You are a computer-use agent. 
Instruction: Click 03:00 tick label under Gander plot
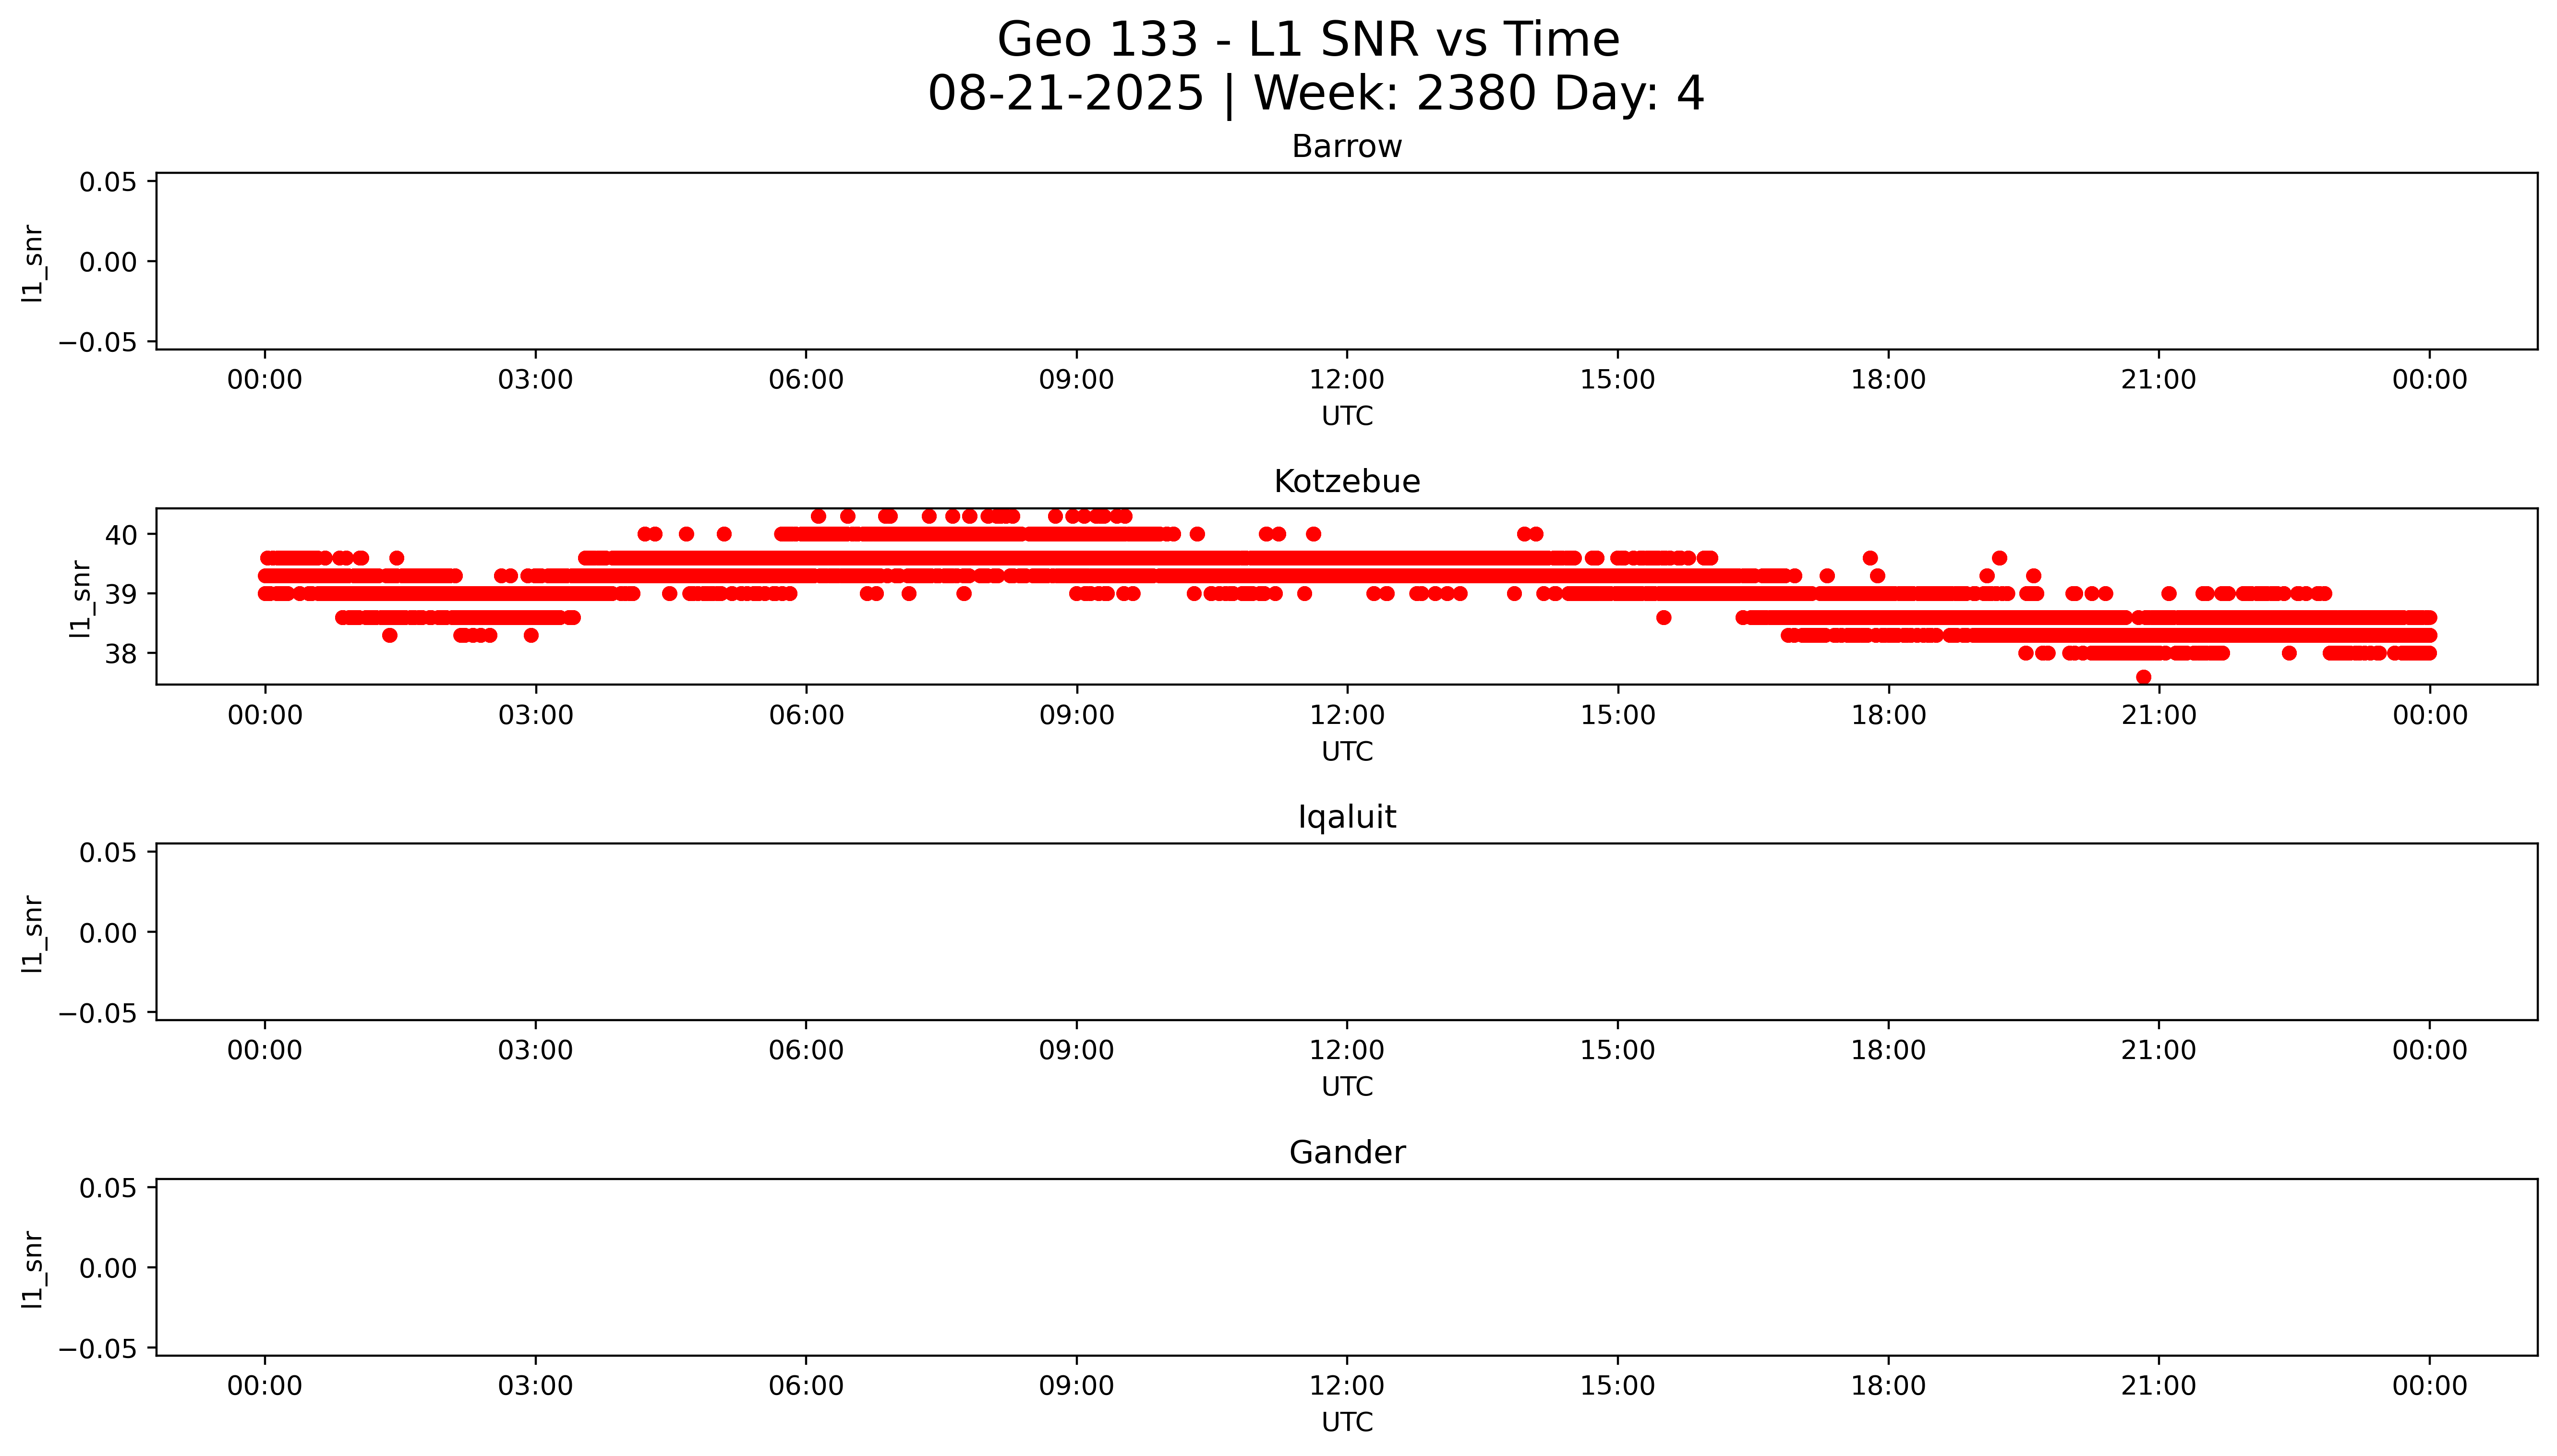coord(535,1386)
